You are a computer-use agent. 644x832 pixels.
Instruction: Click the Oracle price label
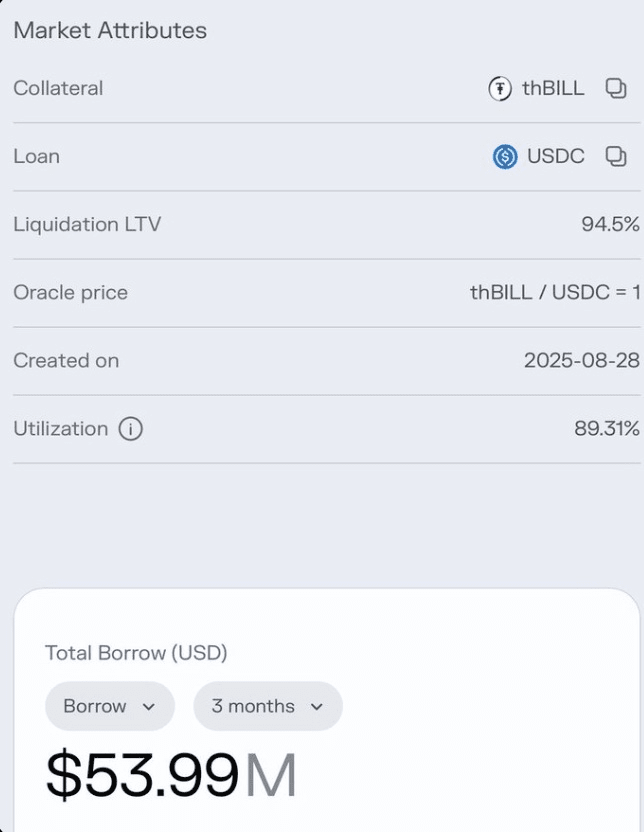[70, 292]
